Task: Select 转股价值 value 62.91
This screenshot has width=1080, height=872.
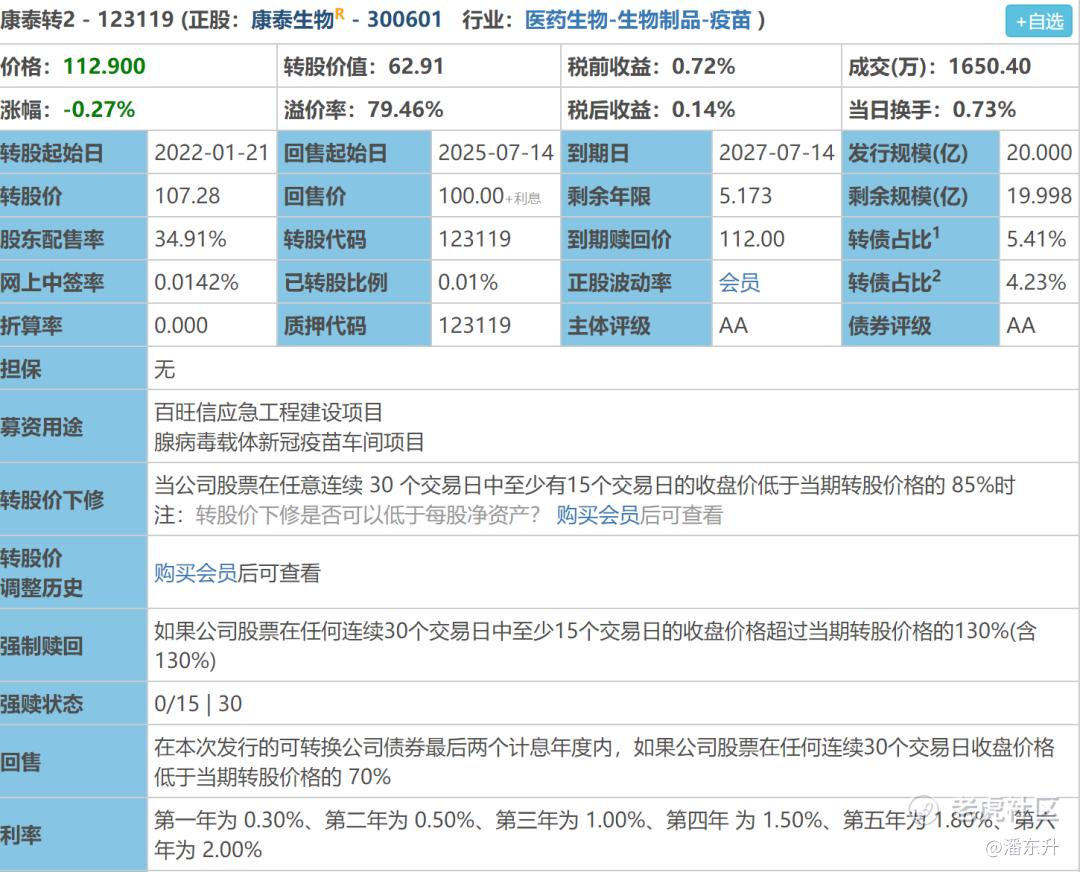Action: [x=416, y=66]
